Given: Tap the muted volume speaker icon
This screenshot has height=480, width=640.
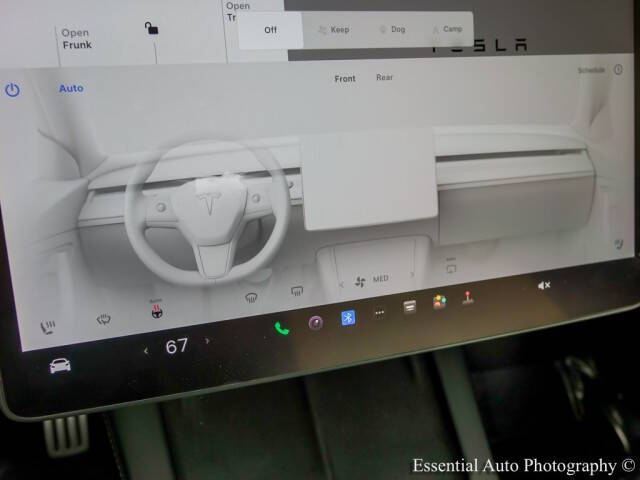Looking at the screenshot, I should tap(544, 285).
